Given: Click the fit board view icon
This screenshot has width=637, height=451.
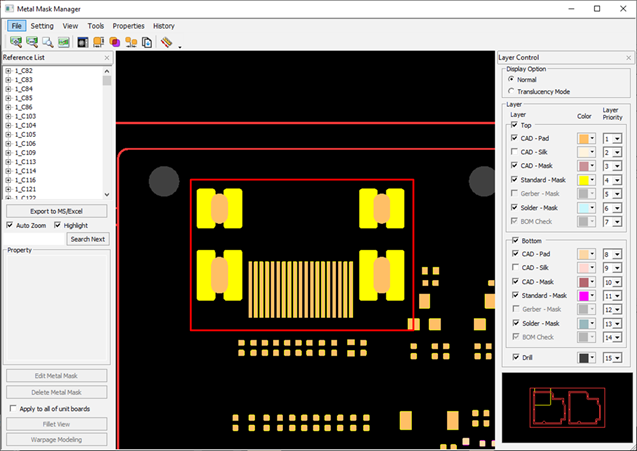Looking at the screenshot, I should tap(63, 43).
